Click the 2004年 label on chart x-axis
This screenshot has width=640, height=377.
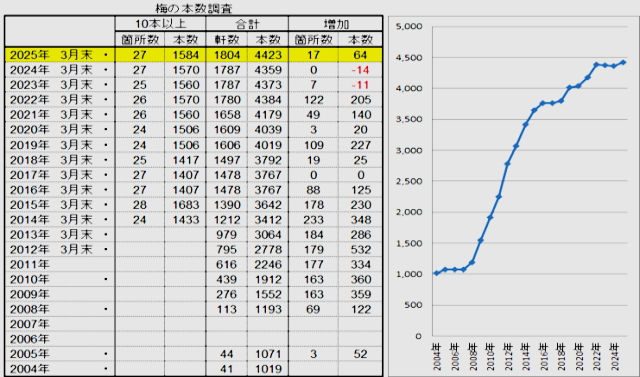pyautogui.click(x=437, y=357)
